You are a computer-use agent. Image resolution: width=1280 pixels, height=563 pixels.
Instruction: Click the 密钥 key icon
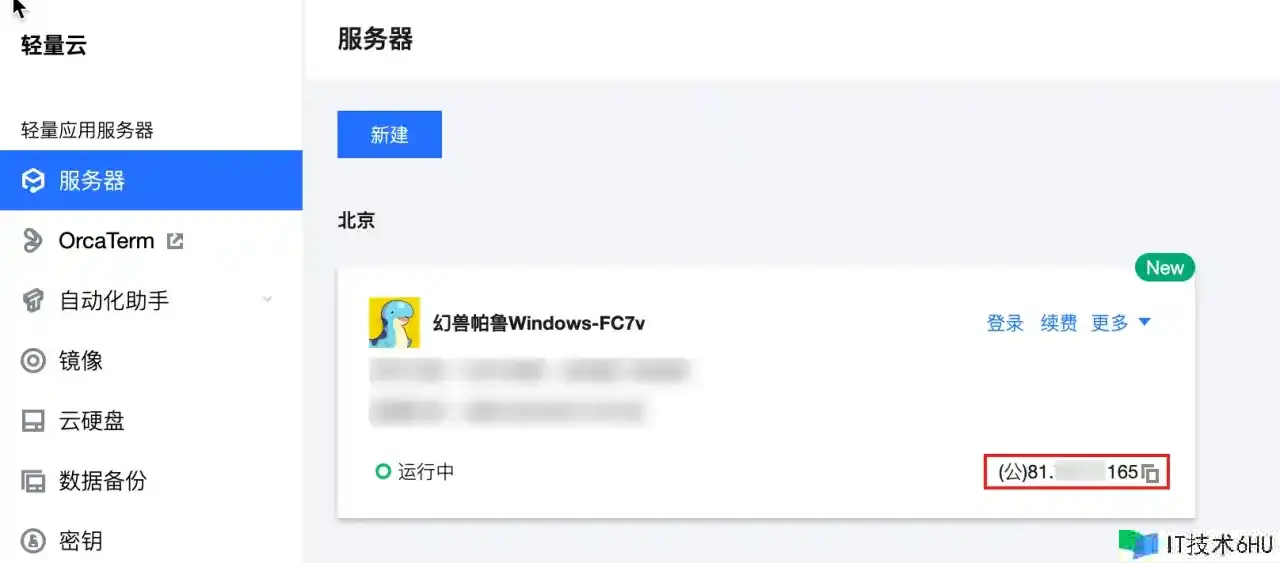coord(33,541)
